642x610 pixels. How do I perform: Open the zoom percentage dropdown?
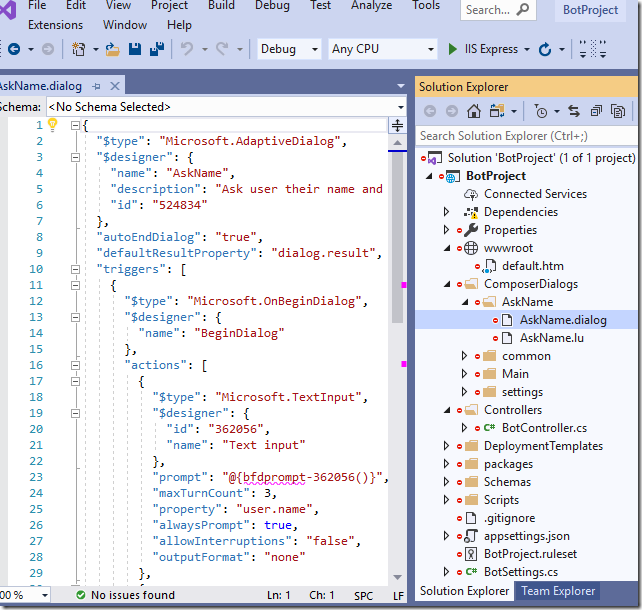point(45,595)
